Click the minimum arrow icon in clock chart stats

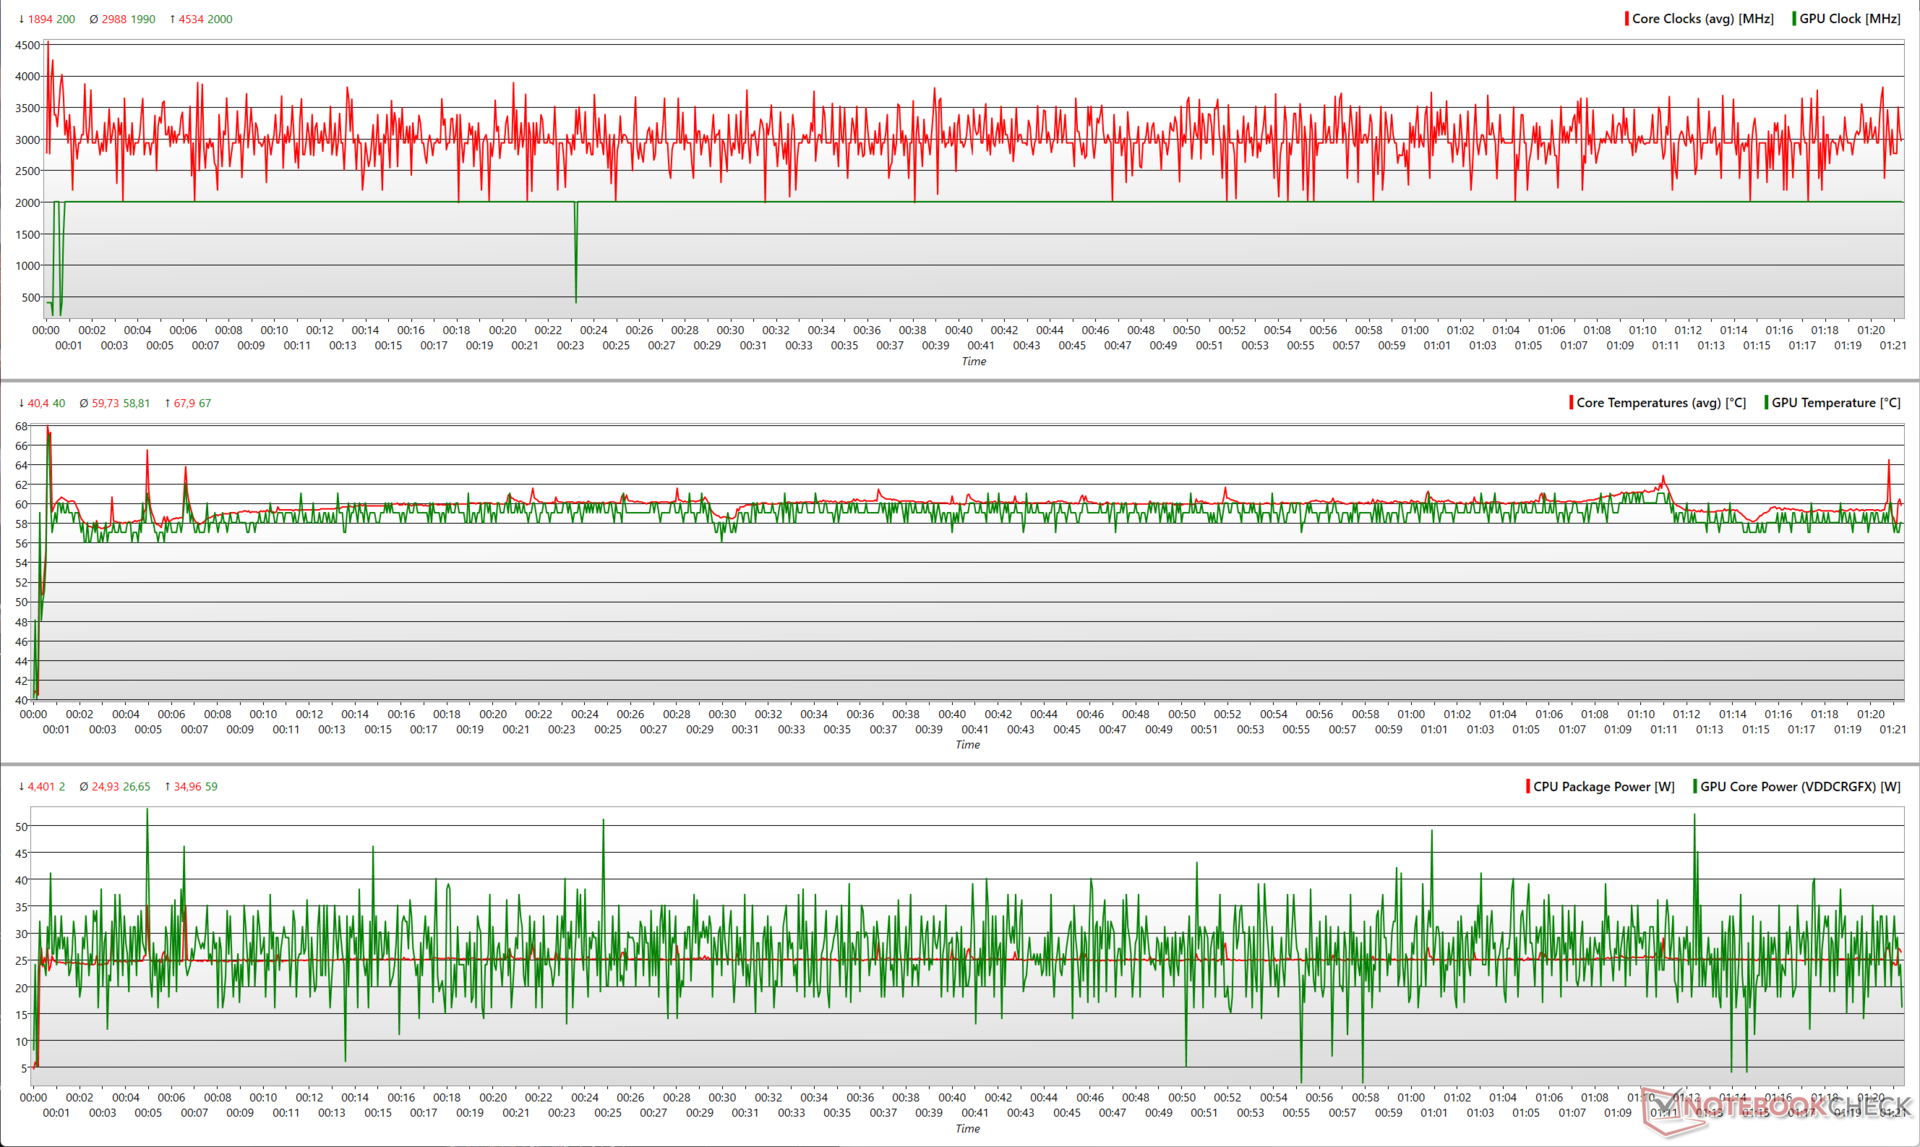click(21, 19)
